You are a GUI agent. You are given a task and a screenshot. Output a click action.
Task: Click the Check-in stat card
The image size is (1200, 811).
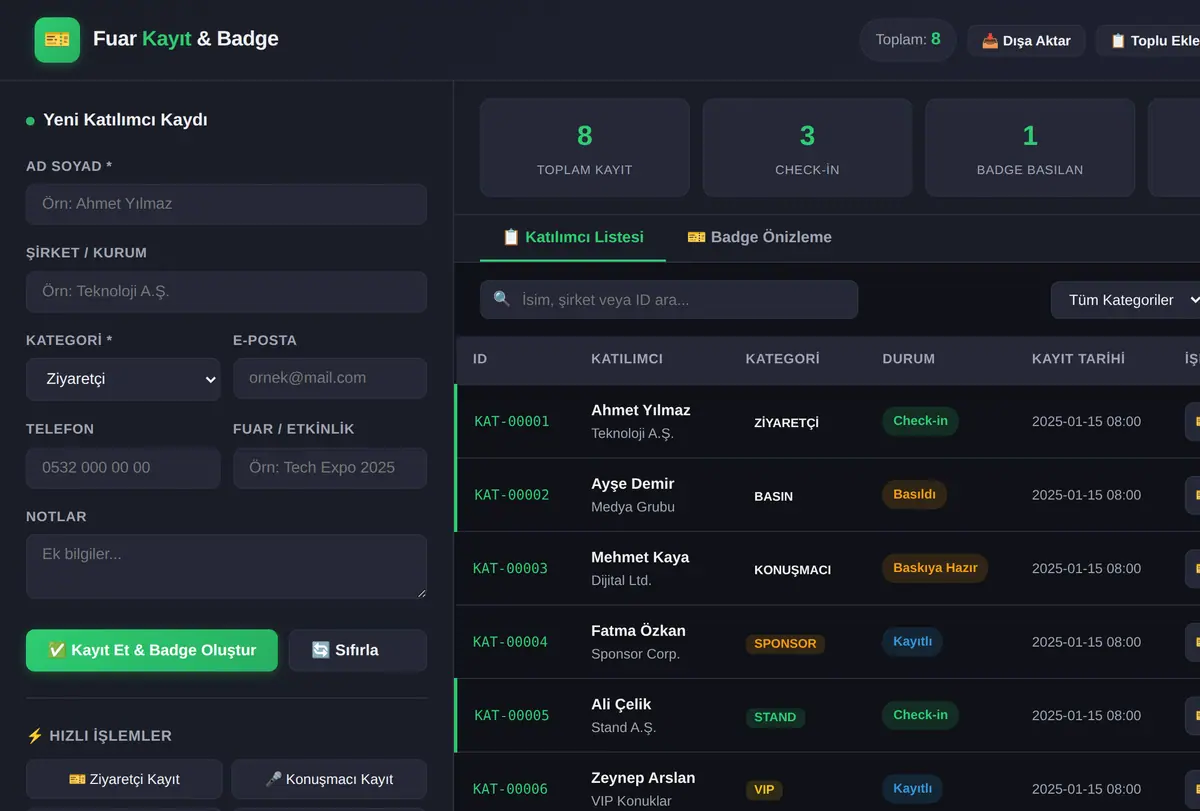coord(807,147)
